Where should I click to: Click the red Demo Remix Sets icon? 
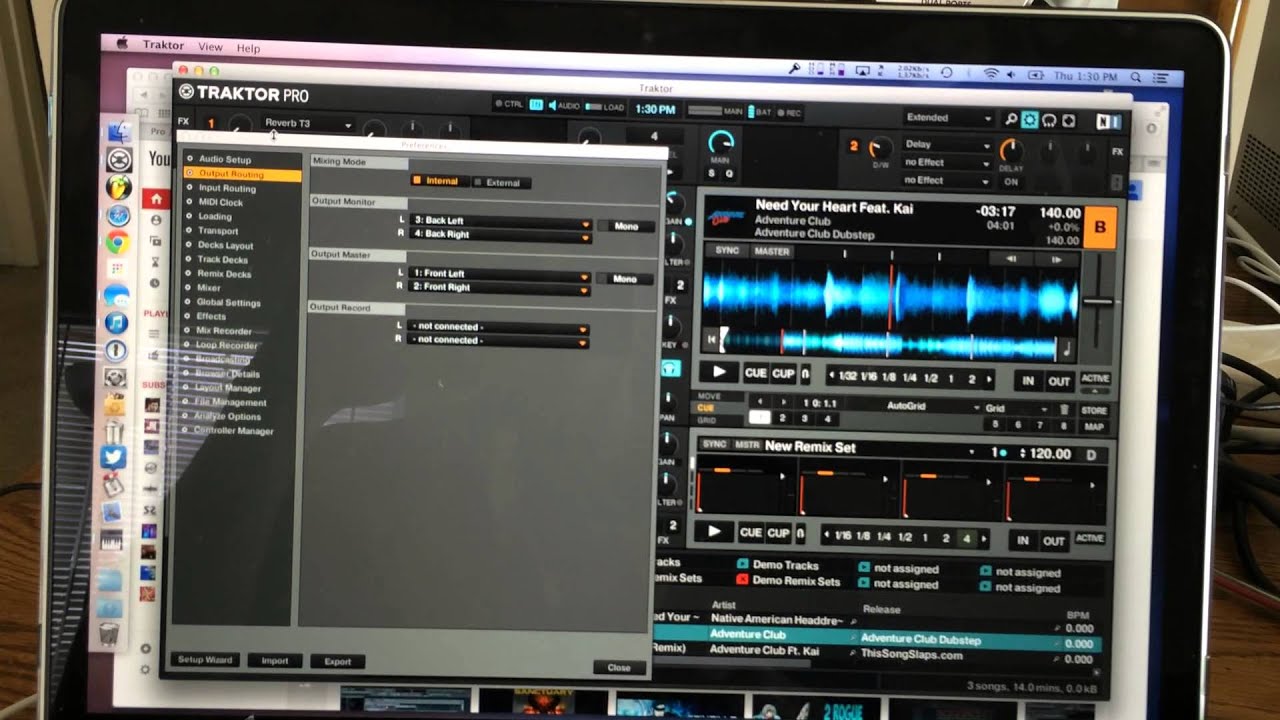tap(742, 580)
